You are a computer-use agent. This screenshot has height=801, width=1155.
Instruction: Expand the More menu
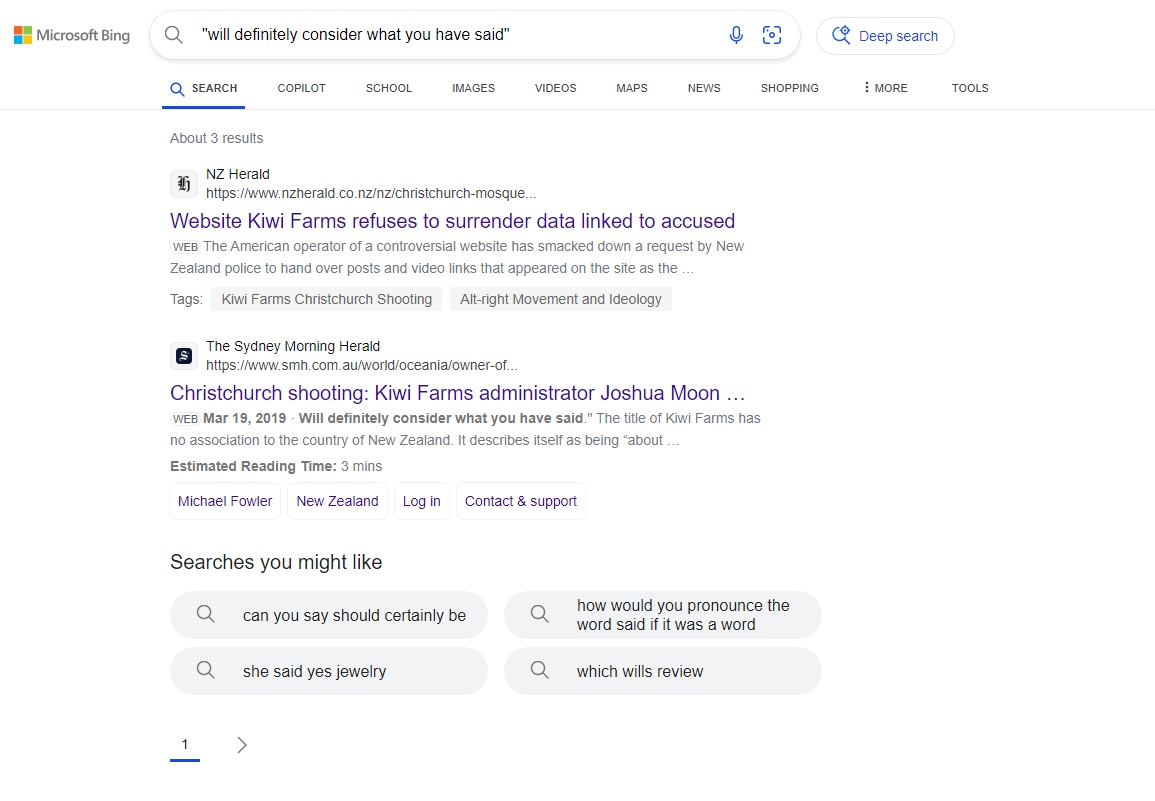click(x=885, y=88)
